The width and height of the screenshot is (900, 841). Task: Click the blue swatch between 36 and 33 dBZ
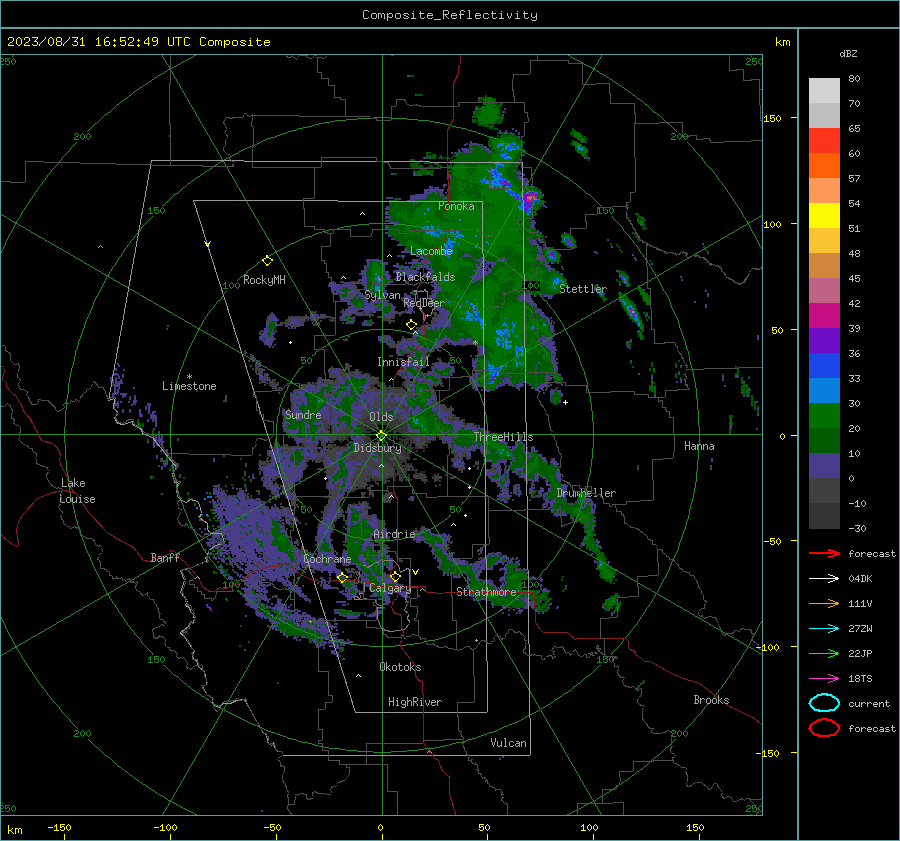pos(824,366)
